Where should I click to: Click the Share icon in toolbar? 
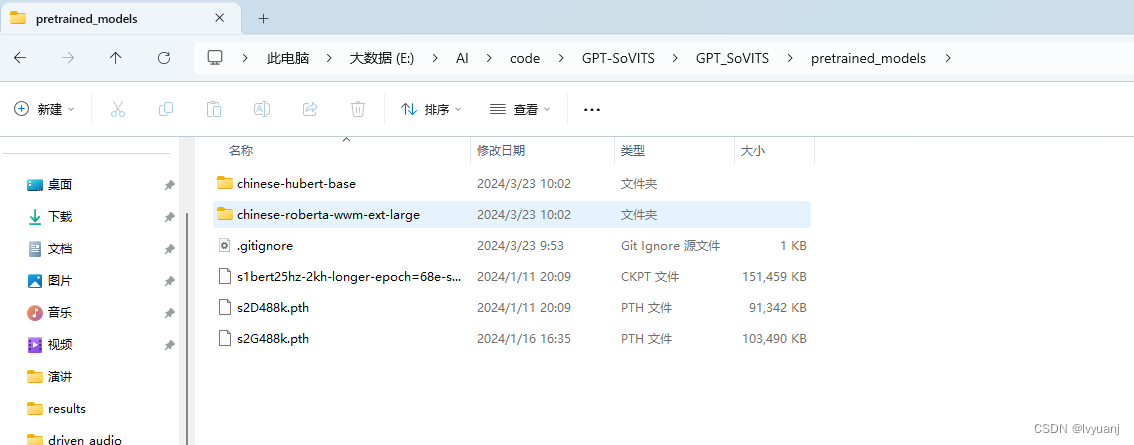(310, 109)
